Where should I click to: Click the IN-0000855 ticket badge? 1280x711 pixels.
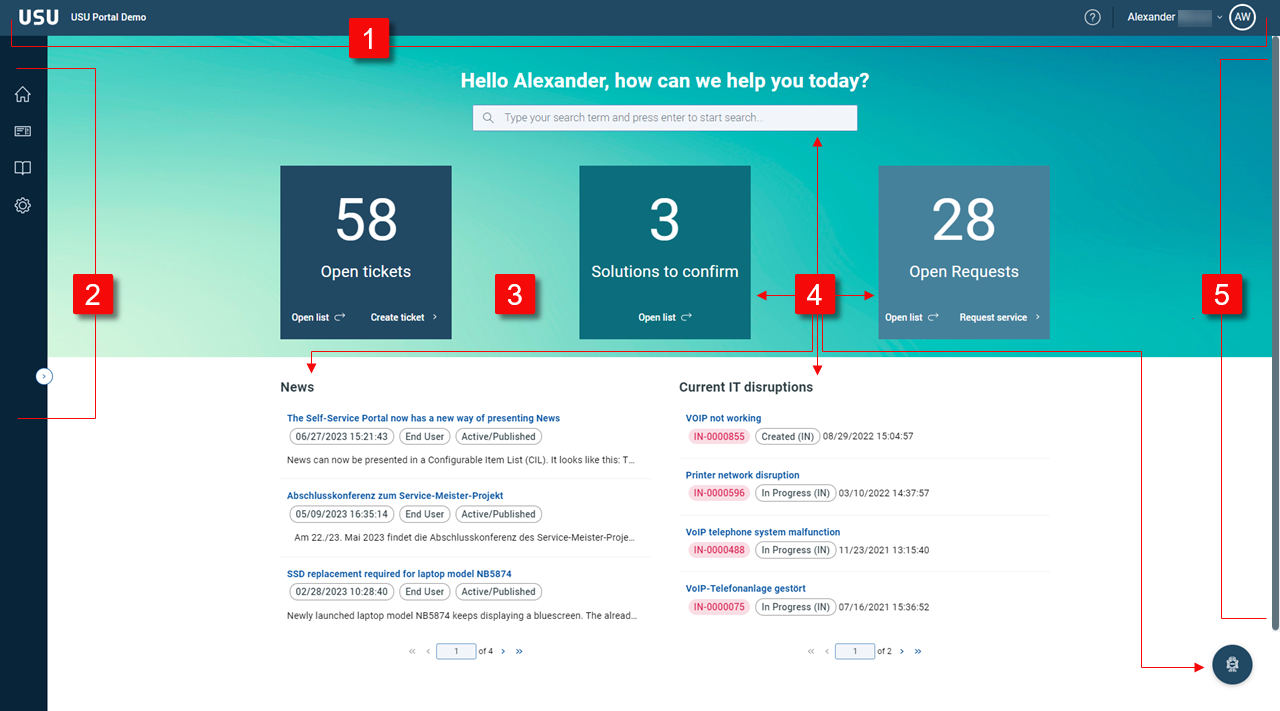pos(718,436)
